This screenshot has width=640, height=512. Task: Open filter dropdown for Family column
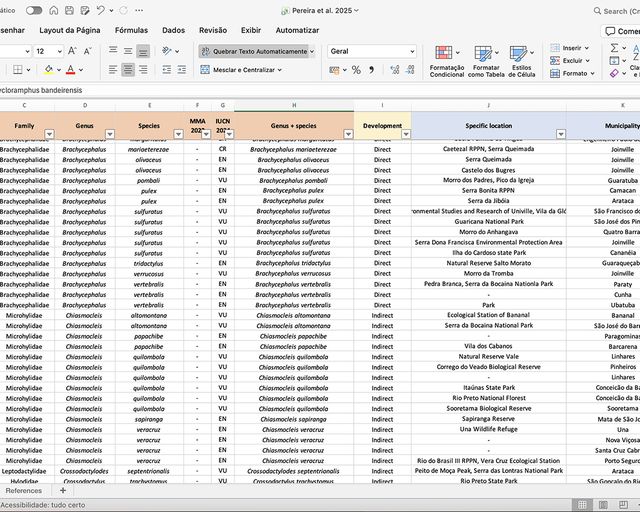[x=48, y=134]
